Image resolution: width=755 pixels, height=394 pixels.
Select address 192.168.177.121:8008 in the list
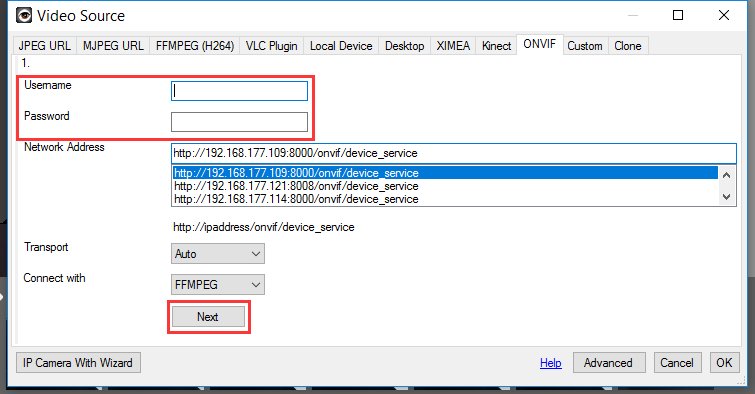445,186
